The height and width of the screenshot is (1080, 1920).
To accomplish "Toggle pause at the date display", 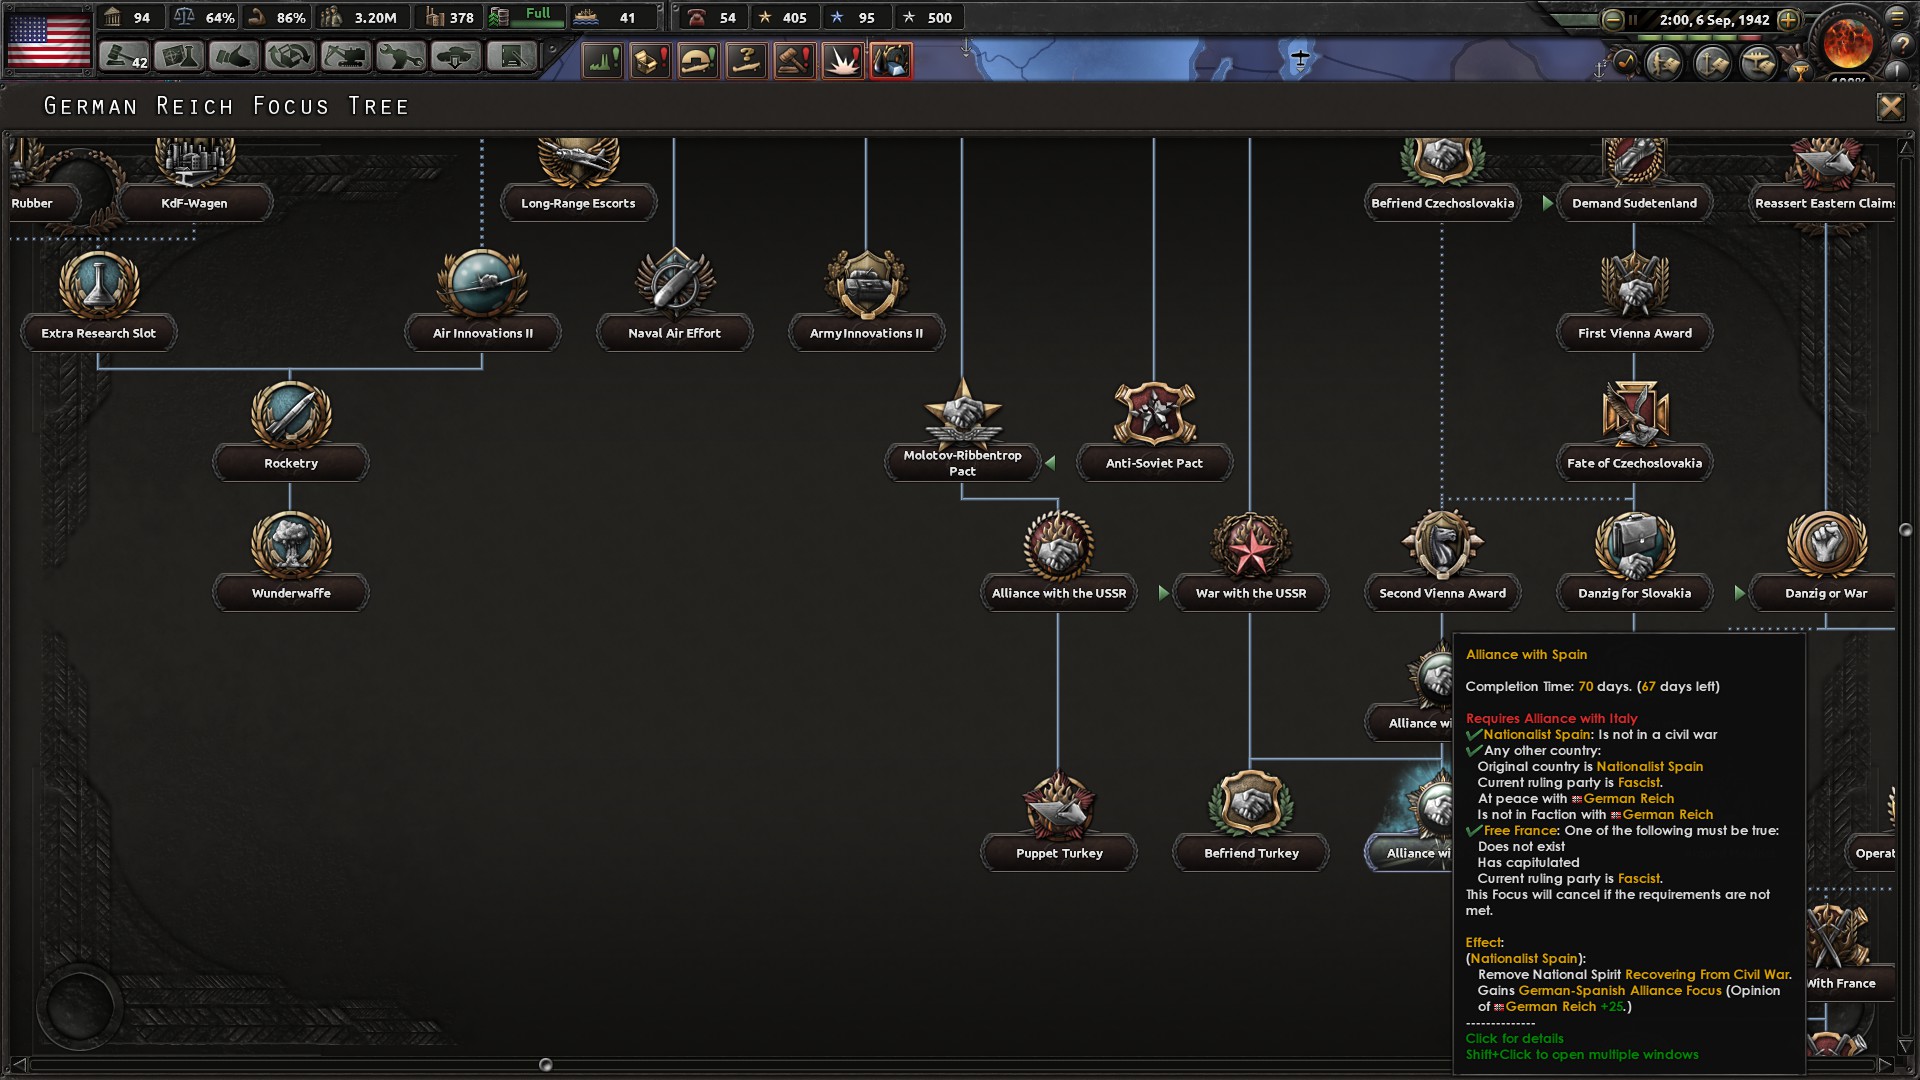I will (x=1714, y=19).
